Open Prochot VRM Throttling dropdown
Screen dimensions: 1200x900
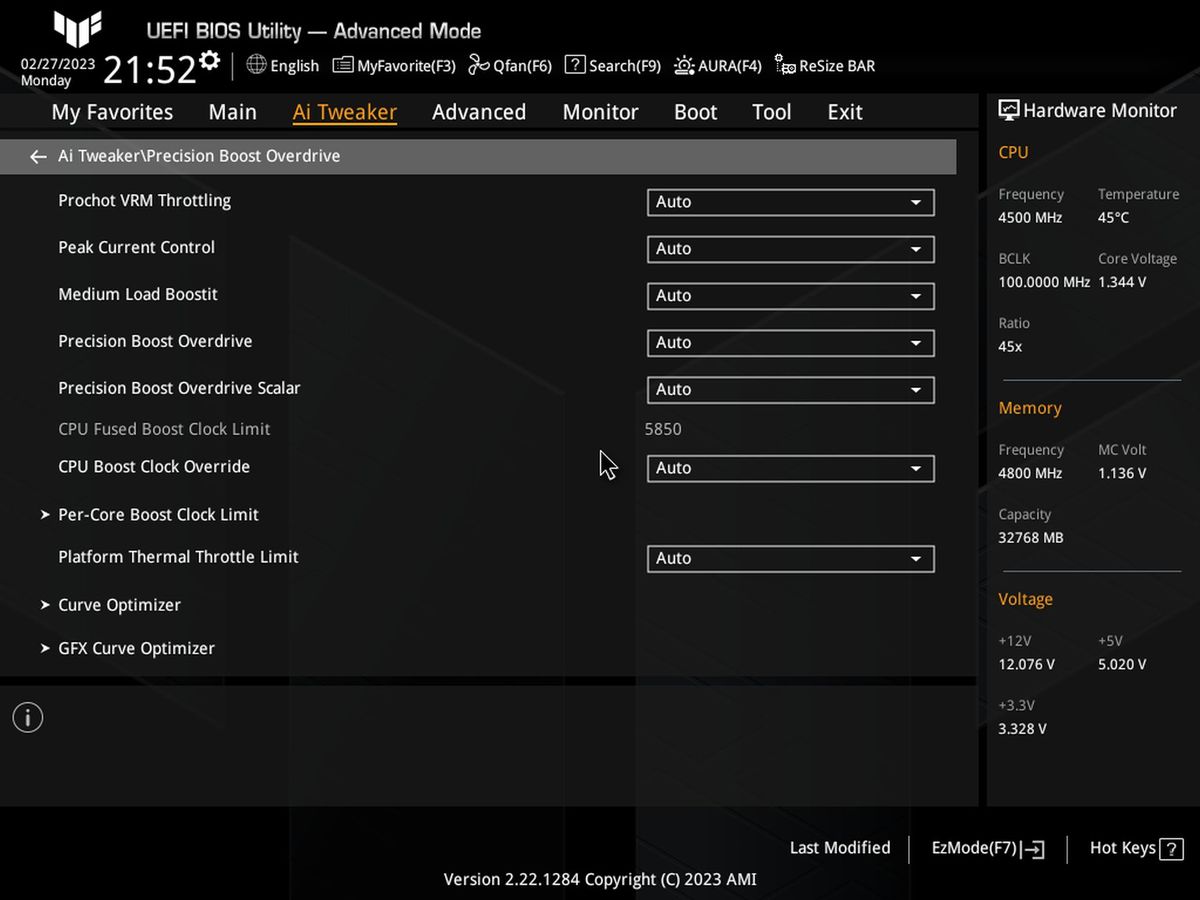790,202
